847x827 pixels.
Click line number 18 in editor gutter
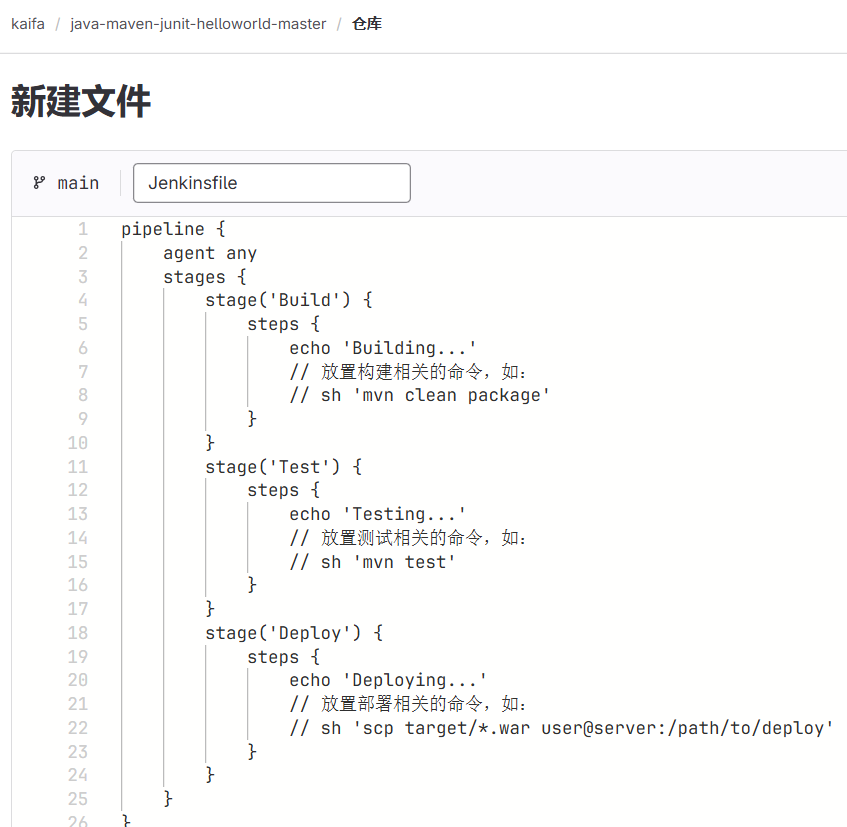coord(78,633)
